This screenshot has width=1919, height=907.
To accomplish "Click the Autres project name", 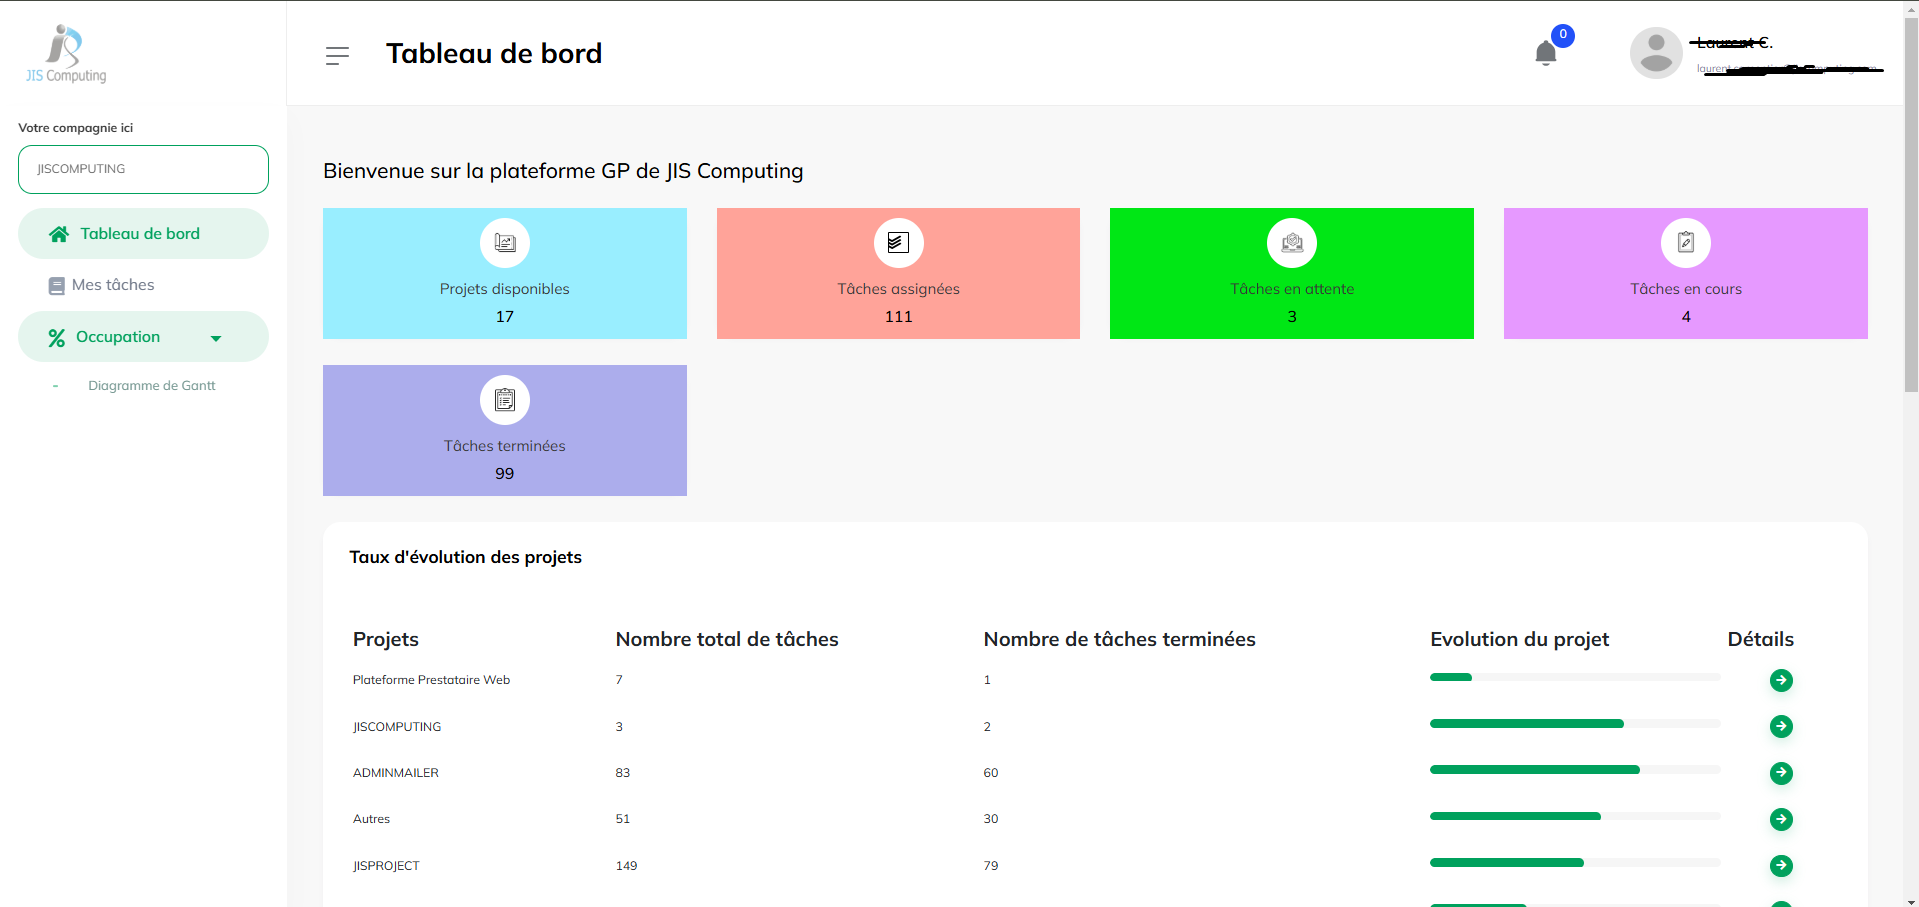I will pos(371,819).
